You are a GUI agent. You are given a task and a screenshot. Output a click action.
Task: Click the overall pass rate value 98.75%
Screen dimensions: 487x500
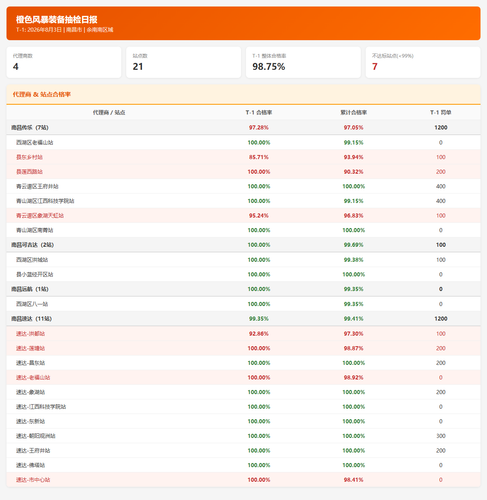click(x=269, y=67)
